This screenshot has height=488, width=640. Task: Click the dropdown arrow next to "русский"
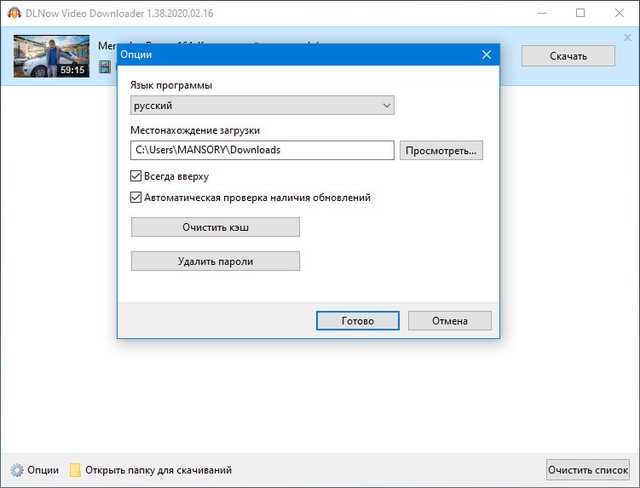pyautogui.click(x=386, y=105)
